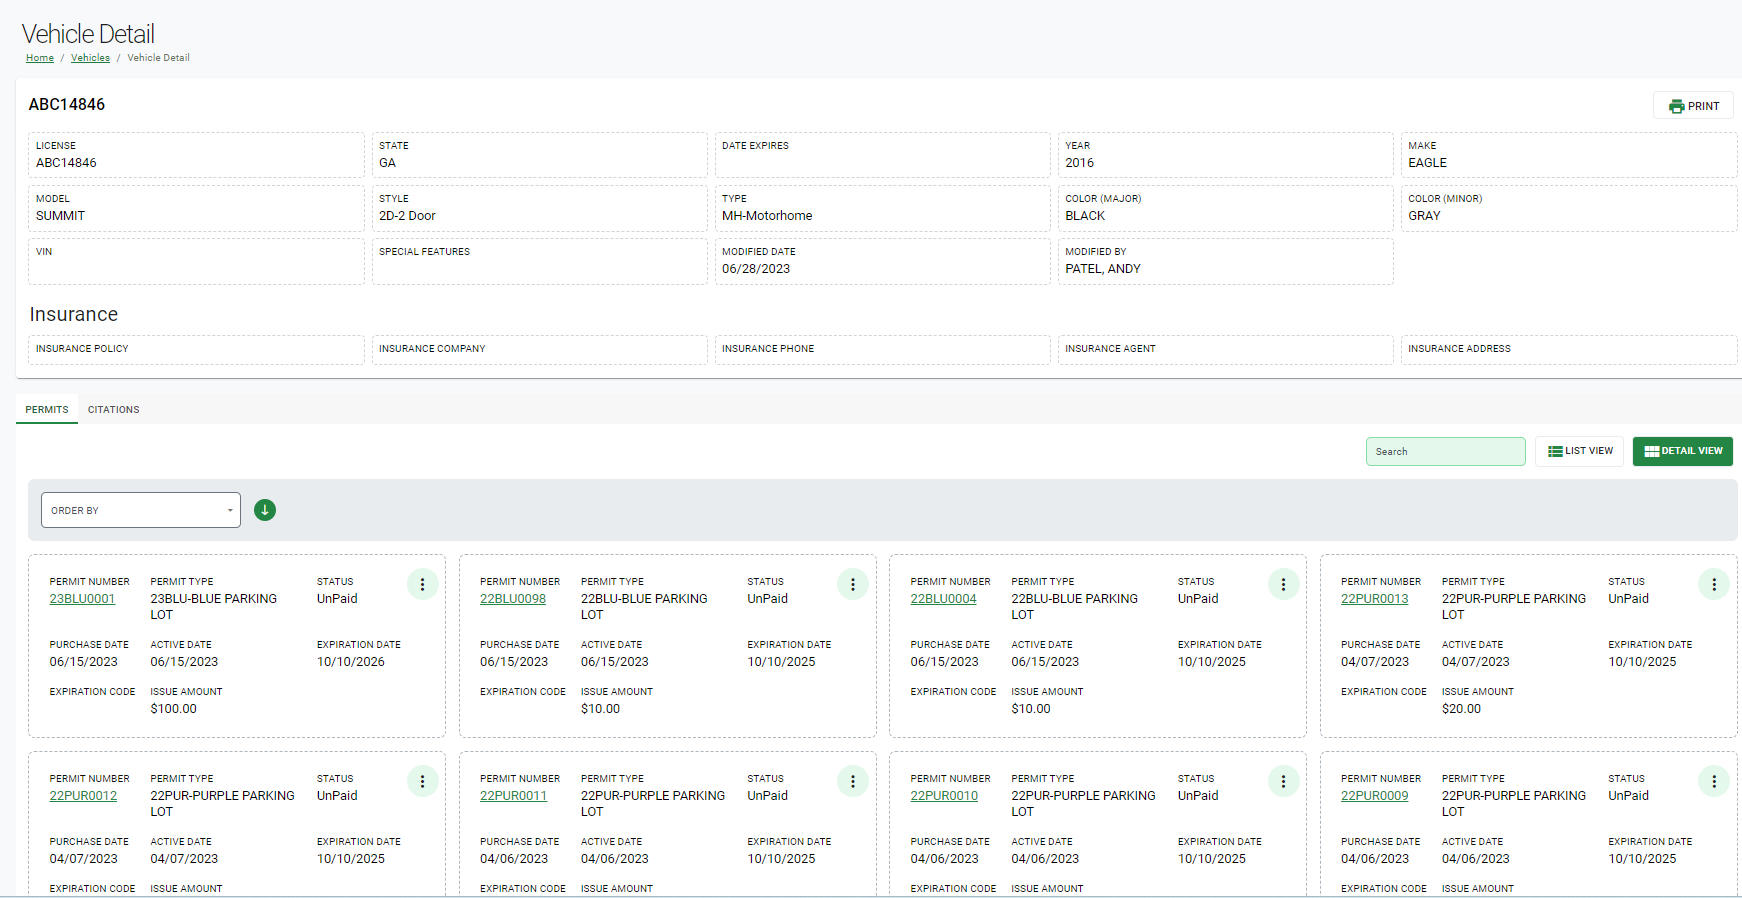This screenshot has height=898, width=1742.
Task: Click the permits Search field
Action: tap(1446, 451)
